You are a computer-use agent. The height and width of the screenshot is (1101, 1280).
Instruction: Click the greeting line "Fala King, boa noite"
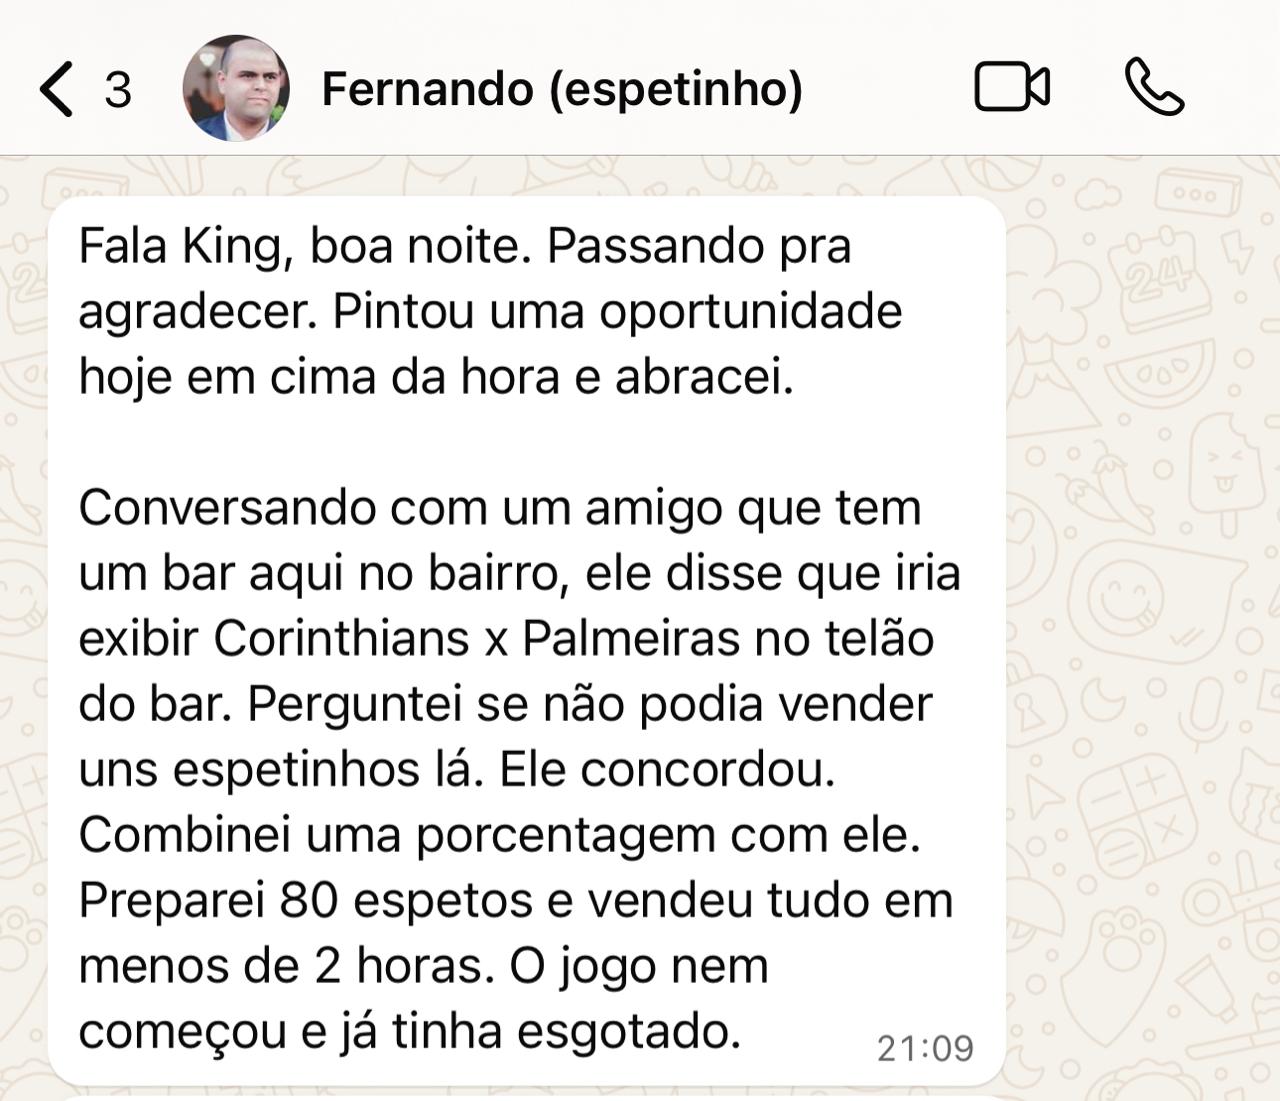tap(302, 247)
